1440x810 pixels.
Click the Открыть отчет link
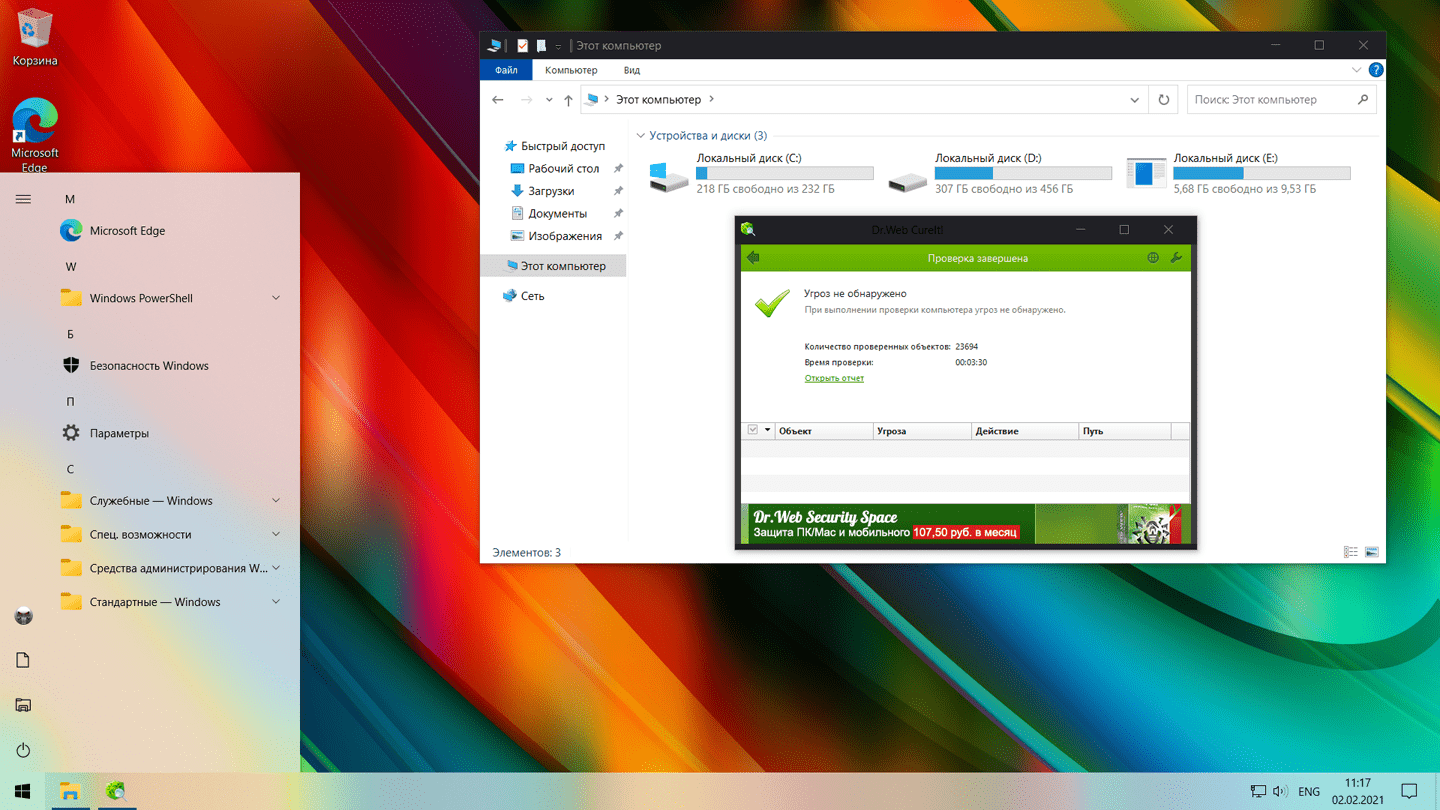[834, 378]
